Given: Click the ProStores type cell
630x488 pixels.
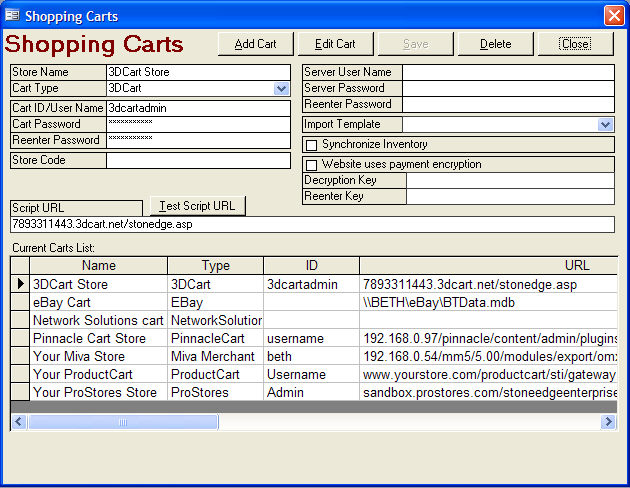Looking at the screenshot, I should point(215,392).
